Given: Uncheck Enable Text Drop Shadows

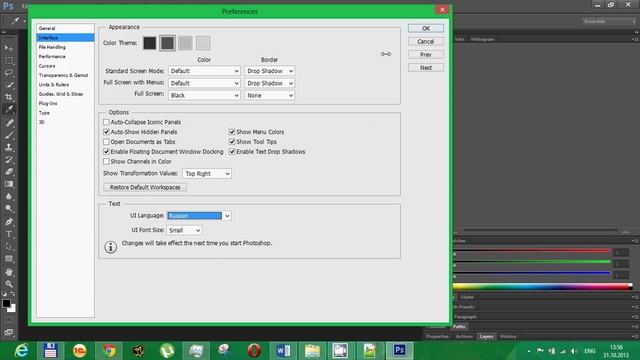Looking at the screenshot, I should point(232,151).
